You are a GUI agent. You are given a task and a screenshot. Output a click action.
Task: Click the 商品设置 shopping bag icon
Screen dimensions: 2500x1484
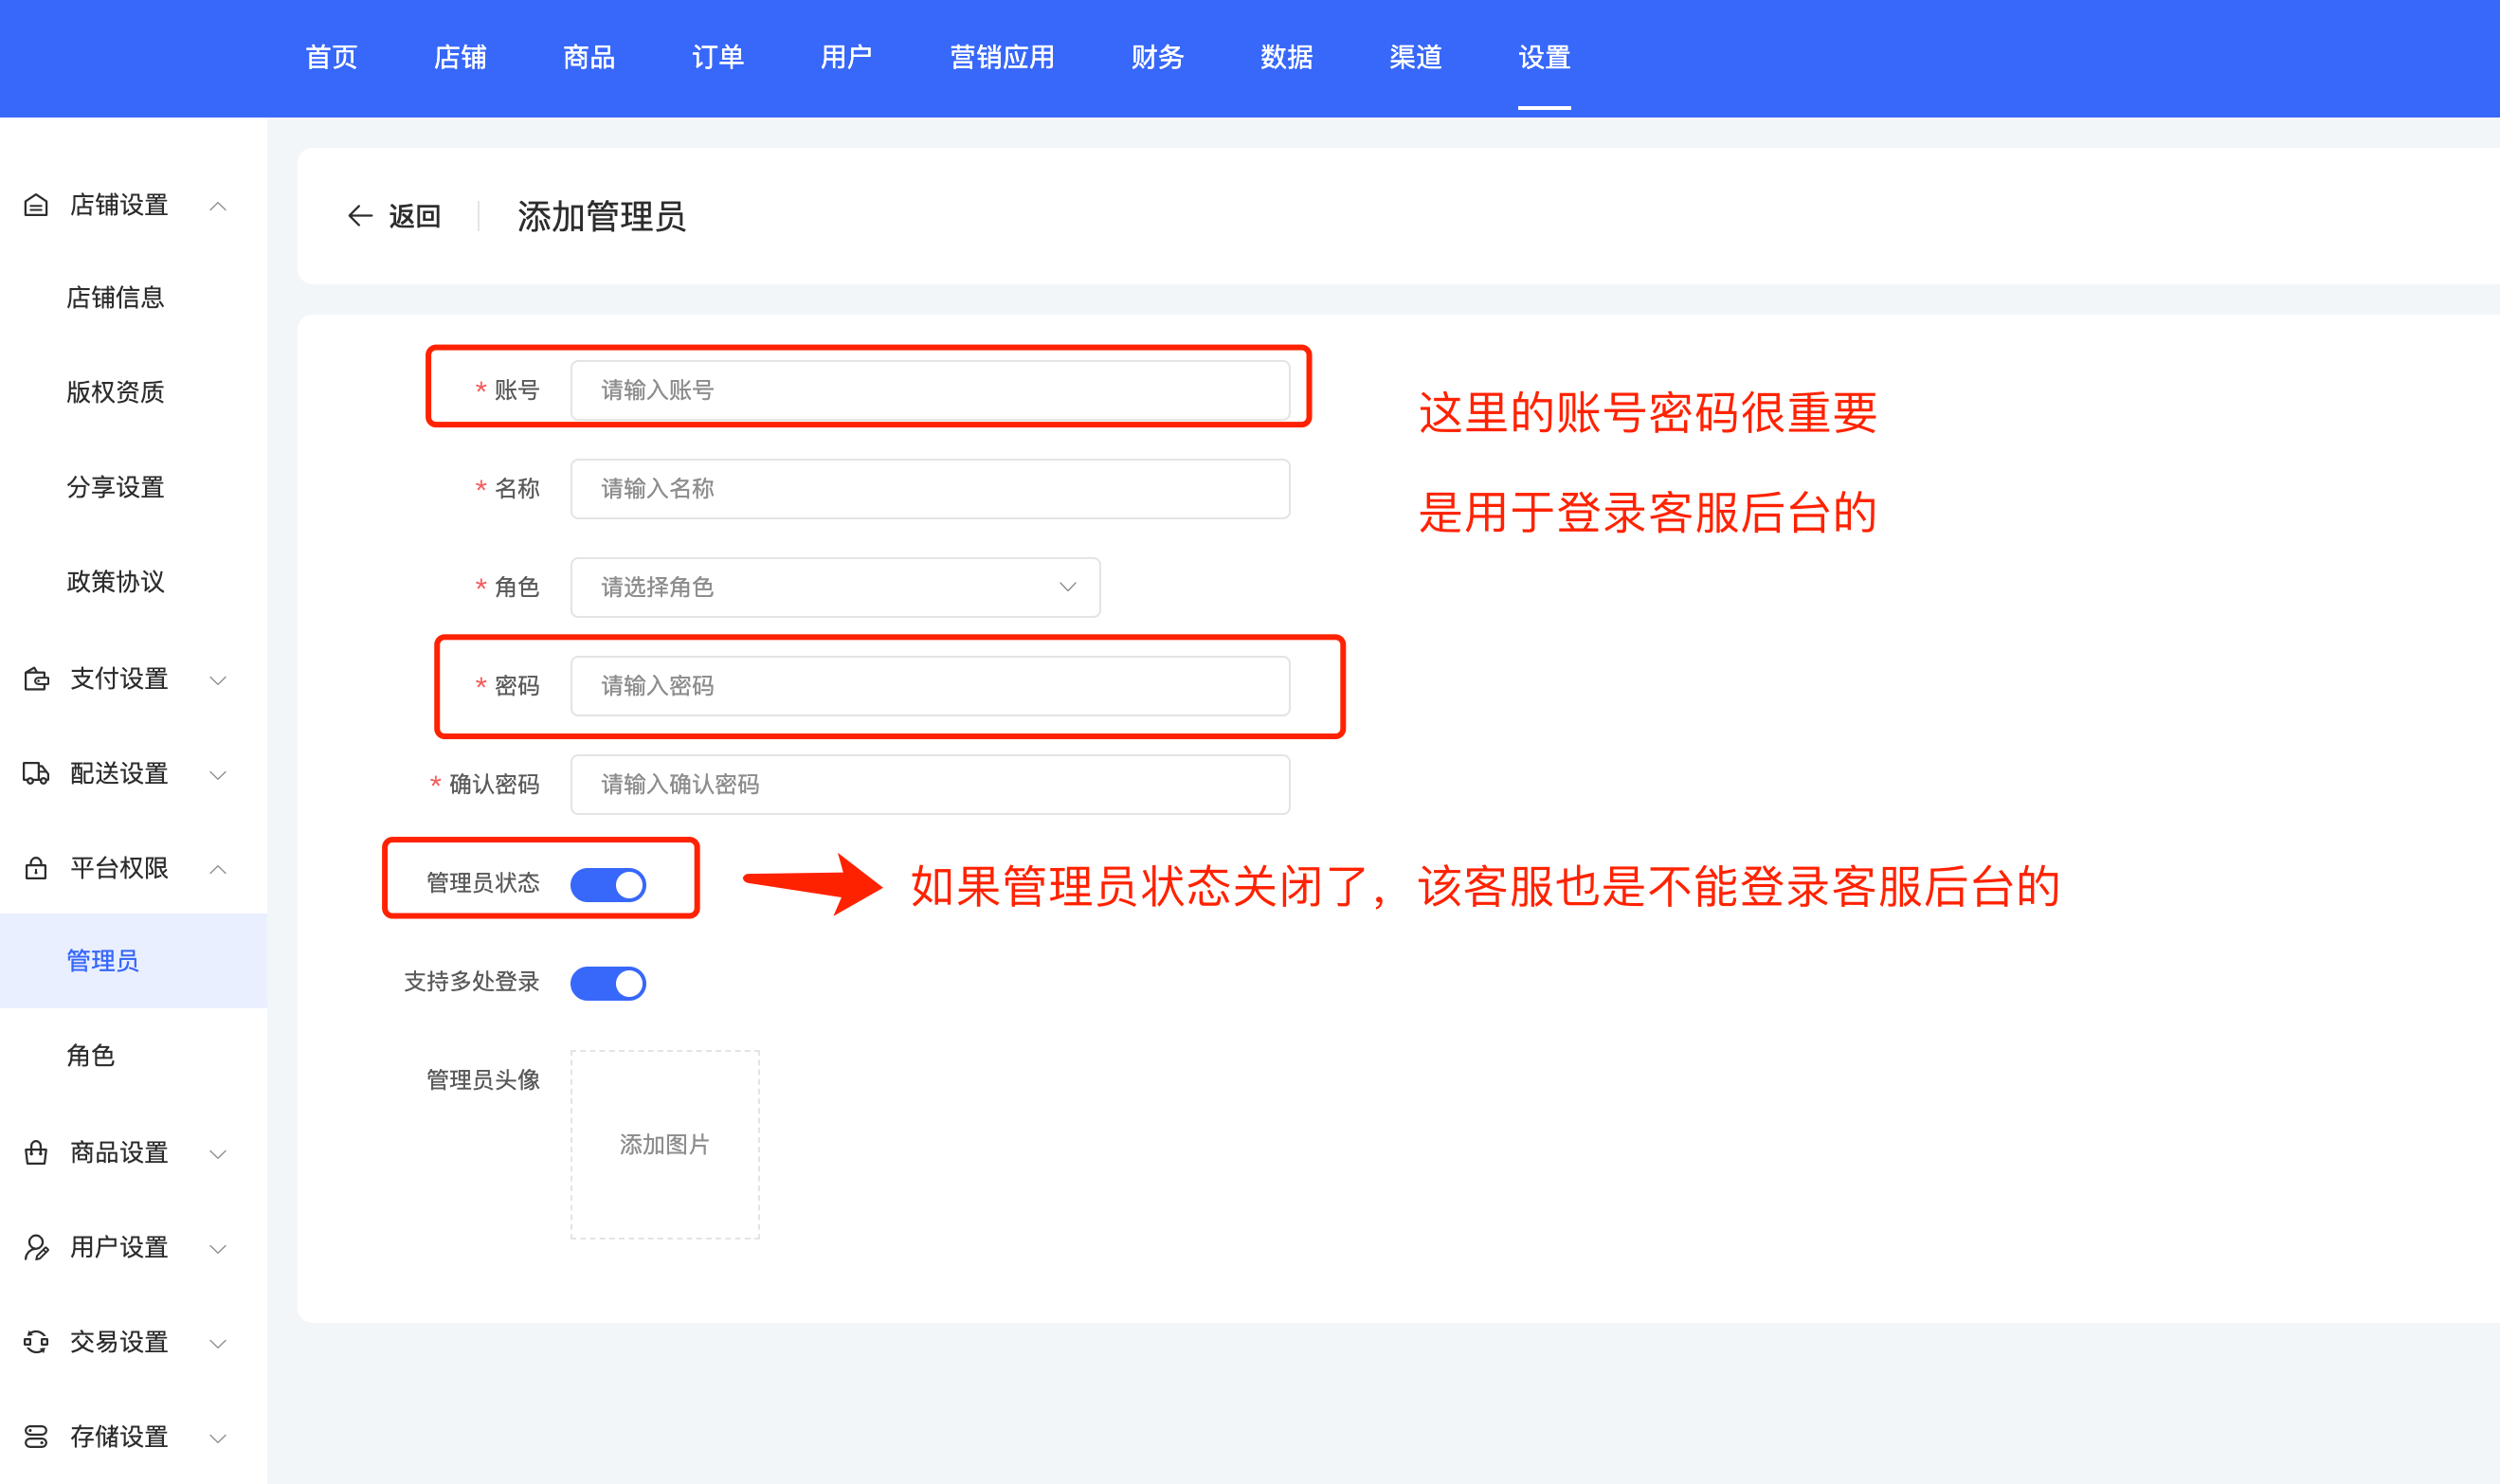pos(36,1152)
